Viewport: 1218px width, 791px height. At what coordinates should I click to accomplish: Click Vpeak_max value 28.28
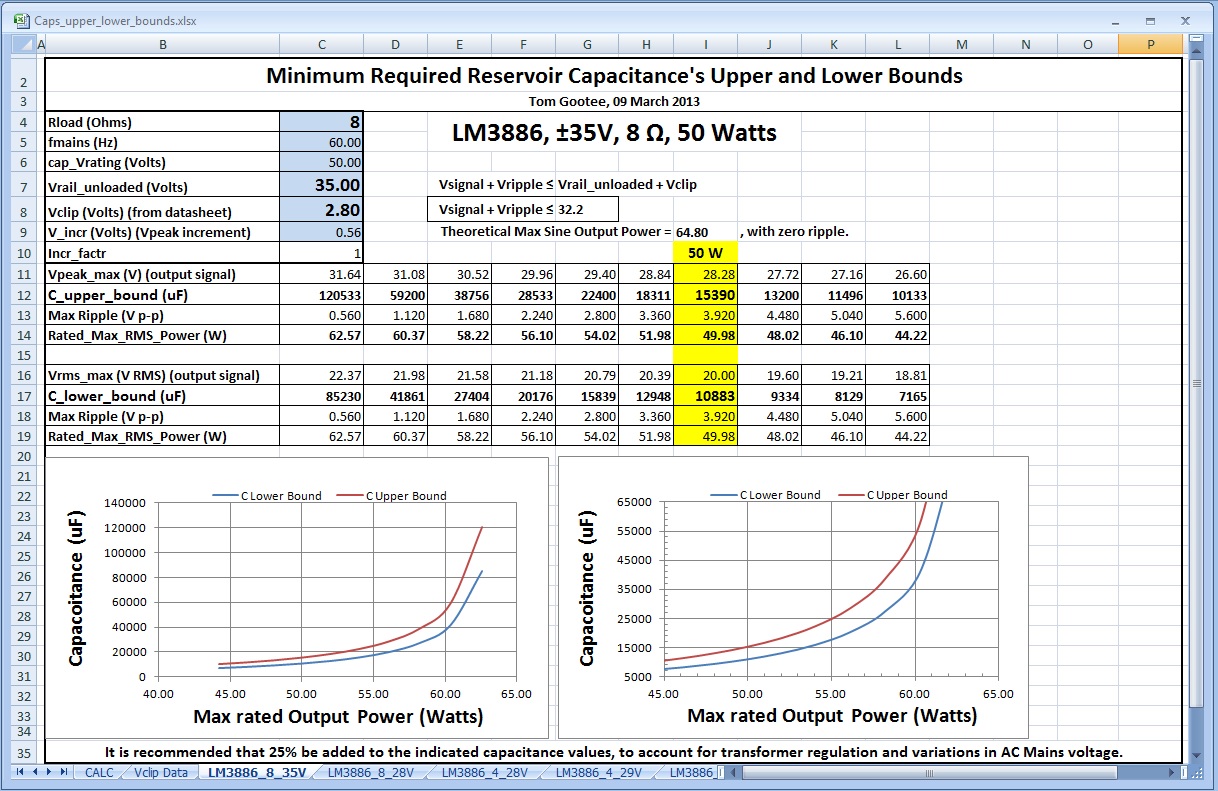point(706,274)
